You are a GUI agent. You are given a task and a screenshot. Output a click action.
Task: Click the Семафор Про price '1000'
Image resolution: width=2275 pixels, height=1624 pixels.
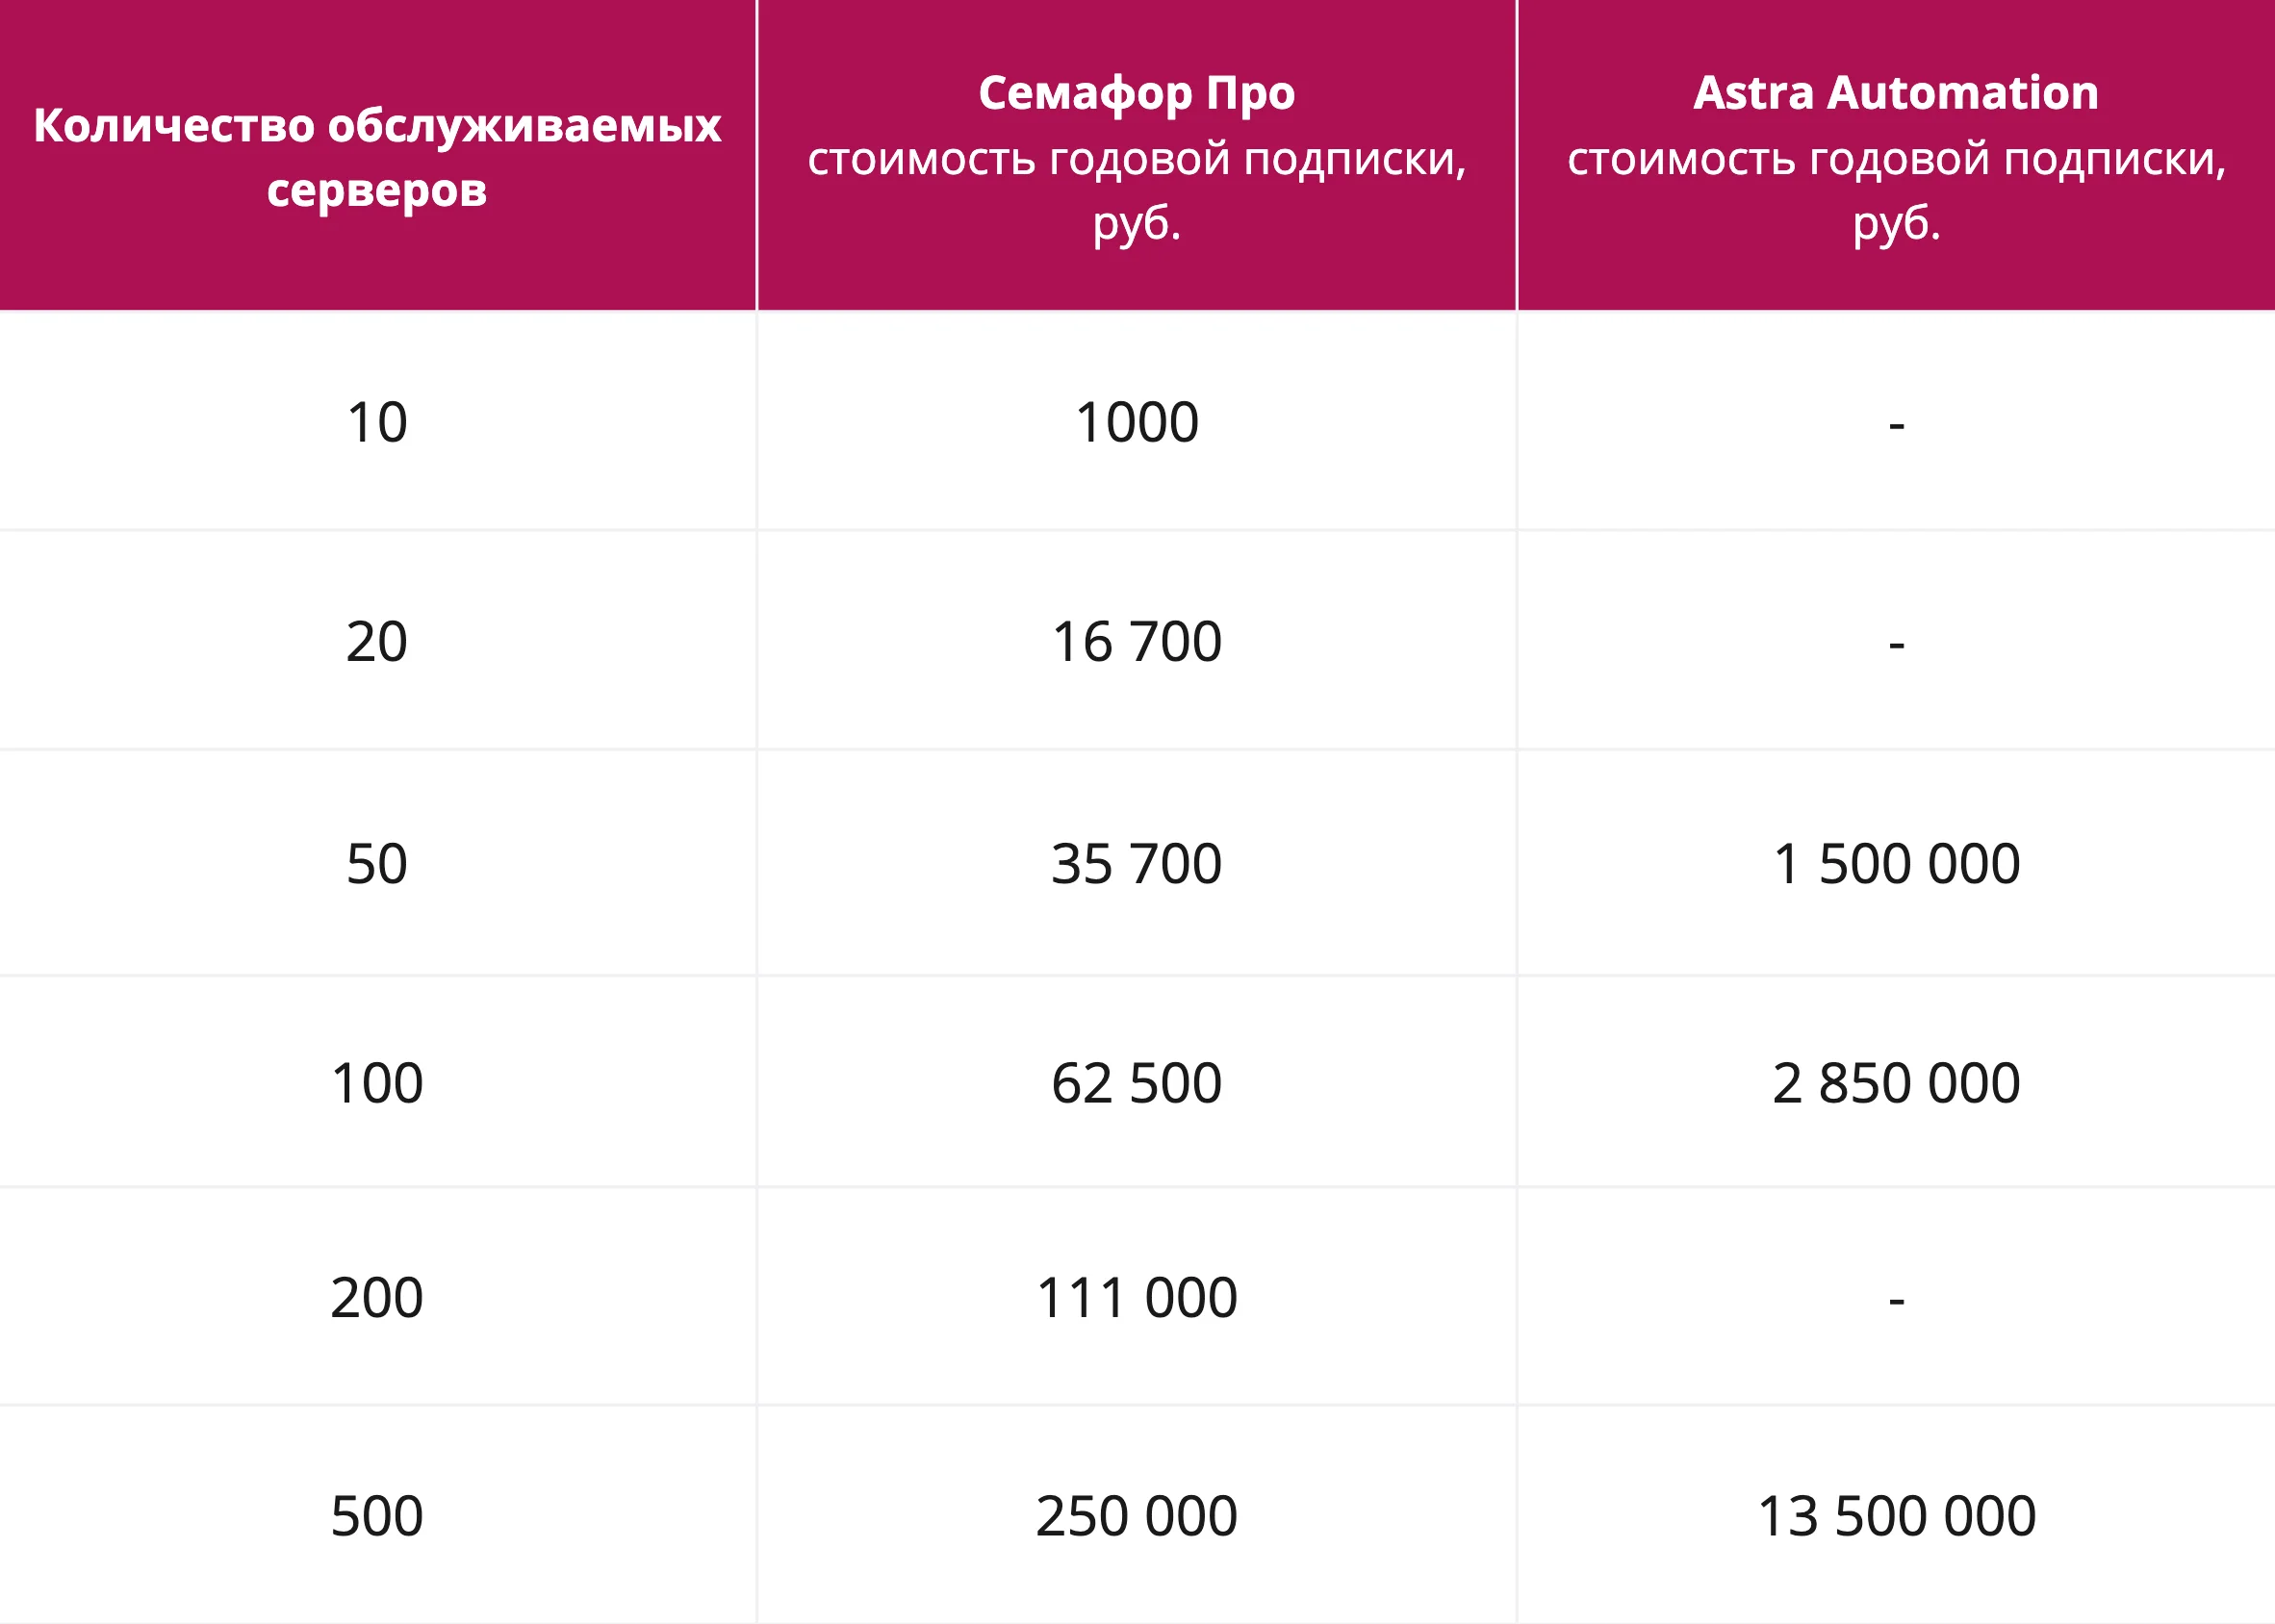[x=1136, y=422]
